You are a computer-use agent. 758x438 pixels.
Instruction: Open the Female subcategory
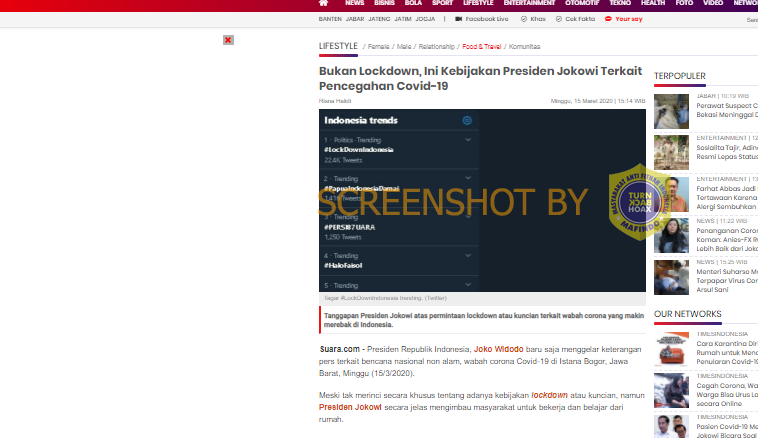tap(378, 46)
